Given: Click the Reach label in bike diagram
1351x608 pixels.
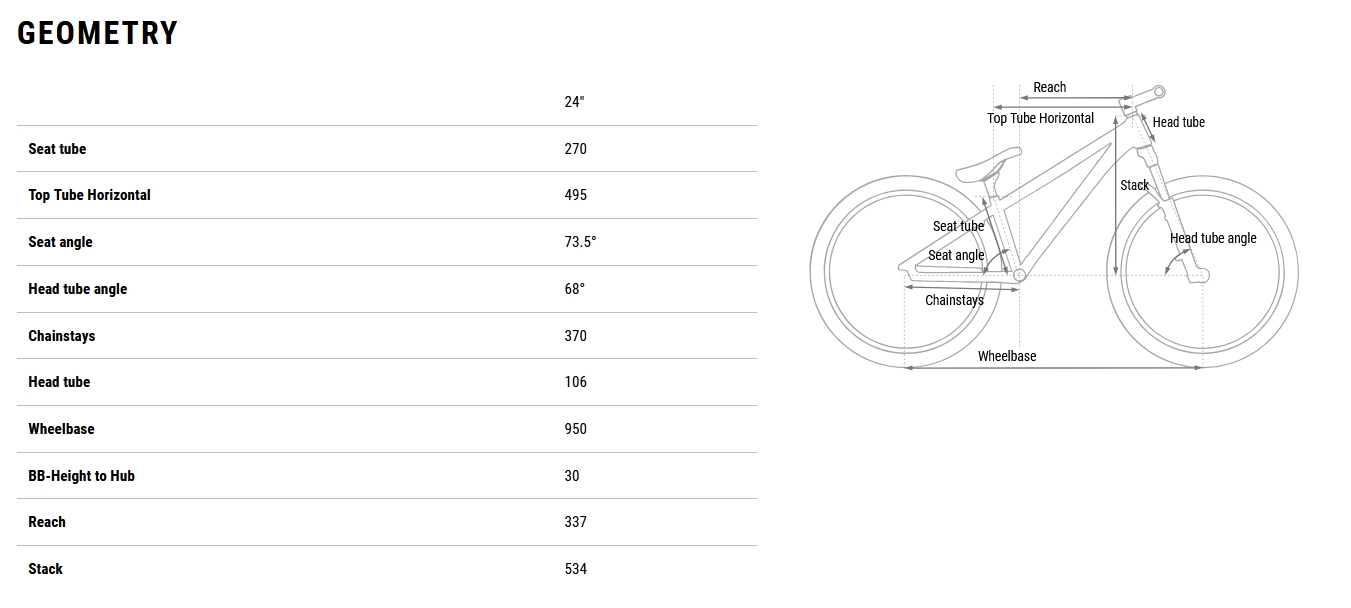Looking at the screenshot, I should [1049, 88].
